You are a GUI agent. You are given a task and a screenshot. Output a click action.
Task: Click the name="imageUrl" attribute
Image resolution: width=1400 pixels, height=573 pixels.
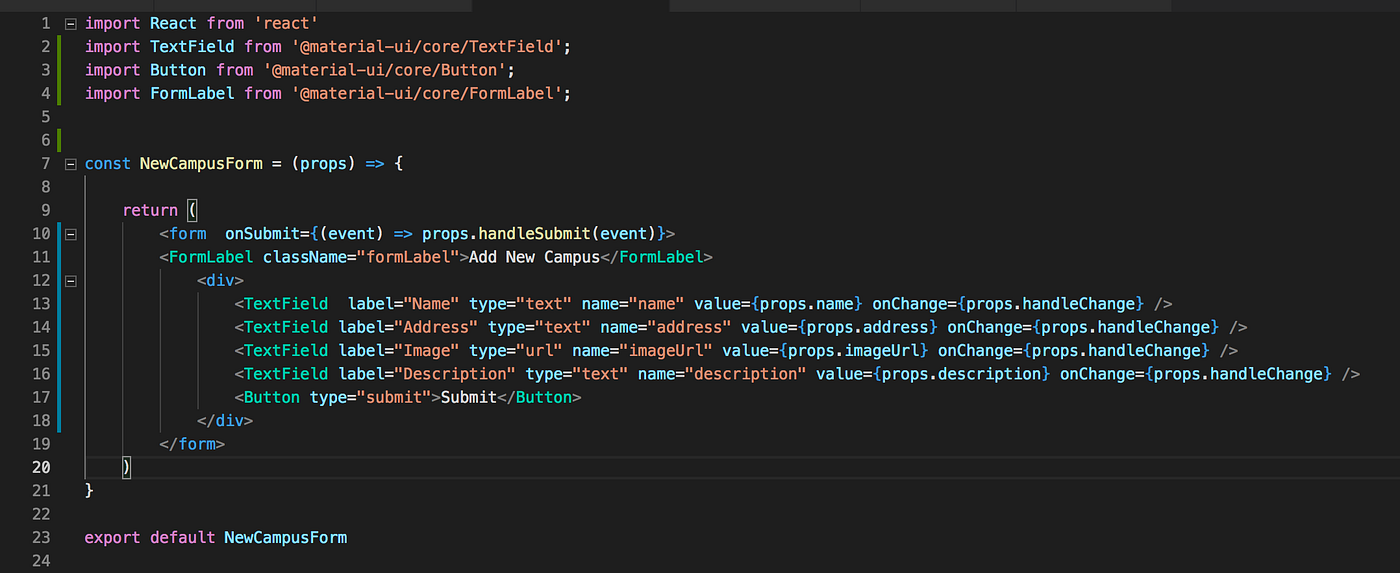pyautogui.click(x=642, y=351)
